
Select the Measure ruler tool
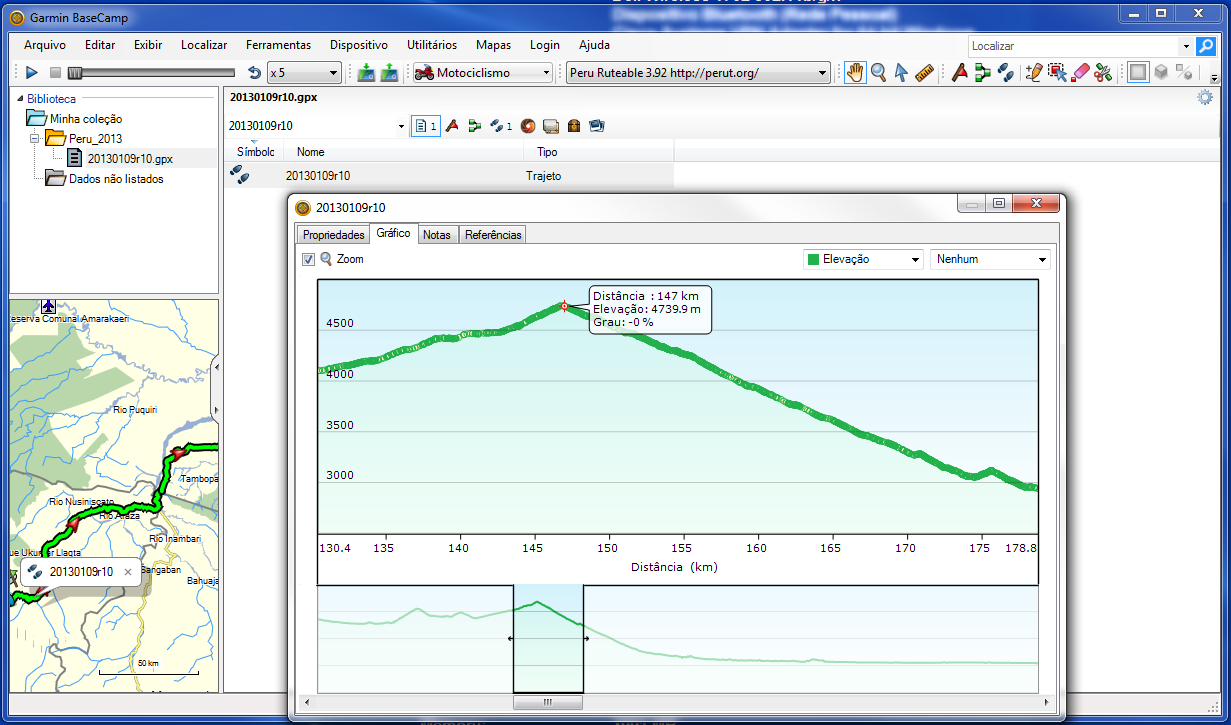coord(924,73)
